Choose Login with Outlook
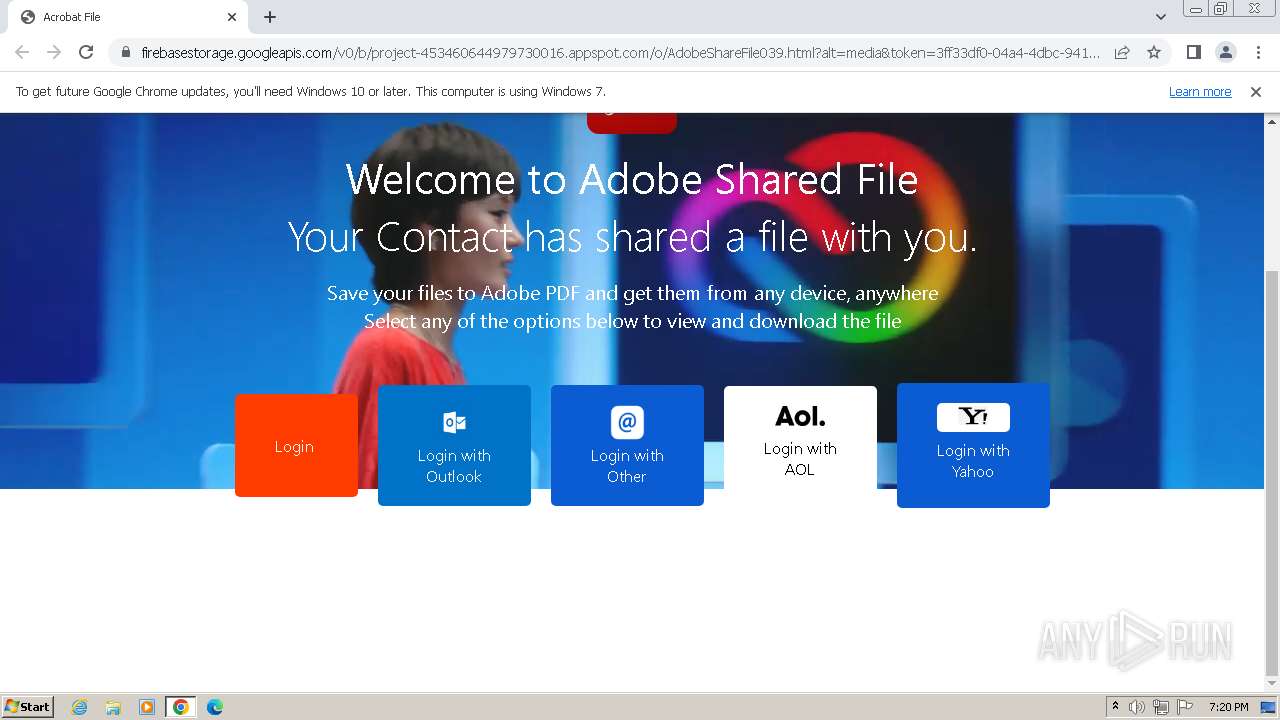 click(454, 445)
